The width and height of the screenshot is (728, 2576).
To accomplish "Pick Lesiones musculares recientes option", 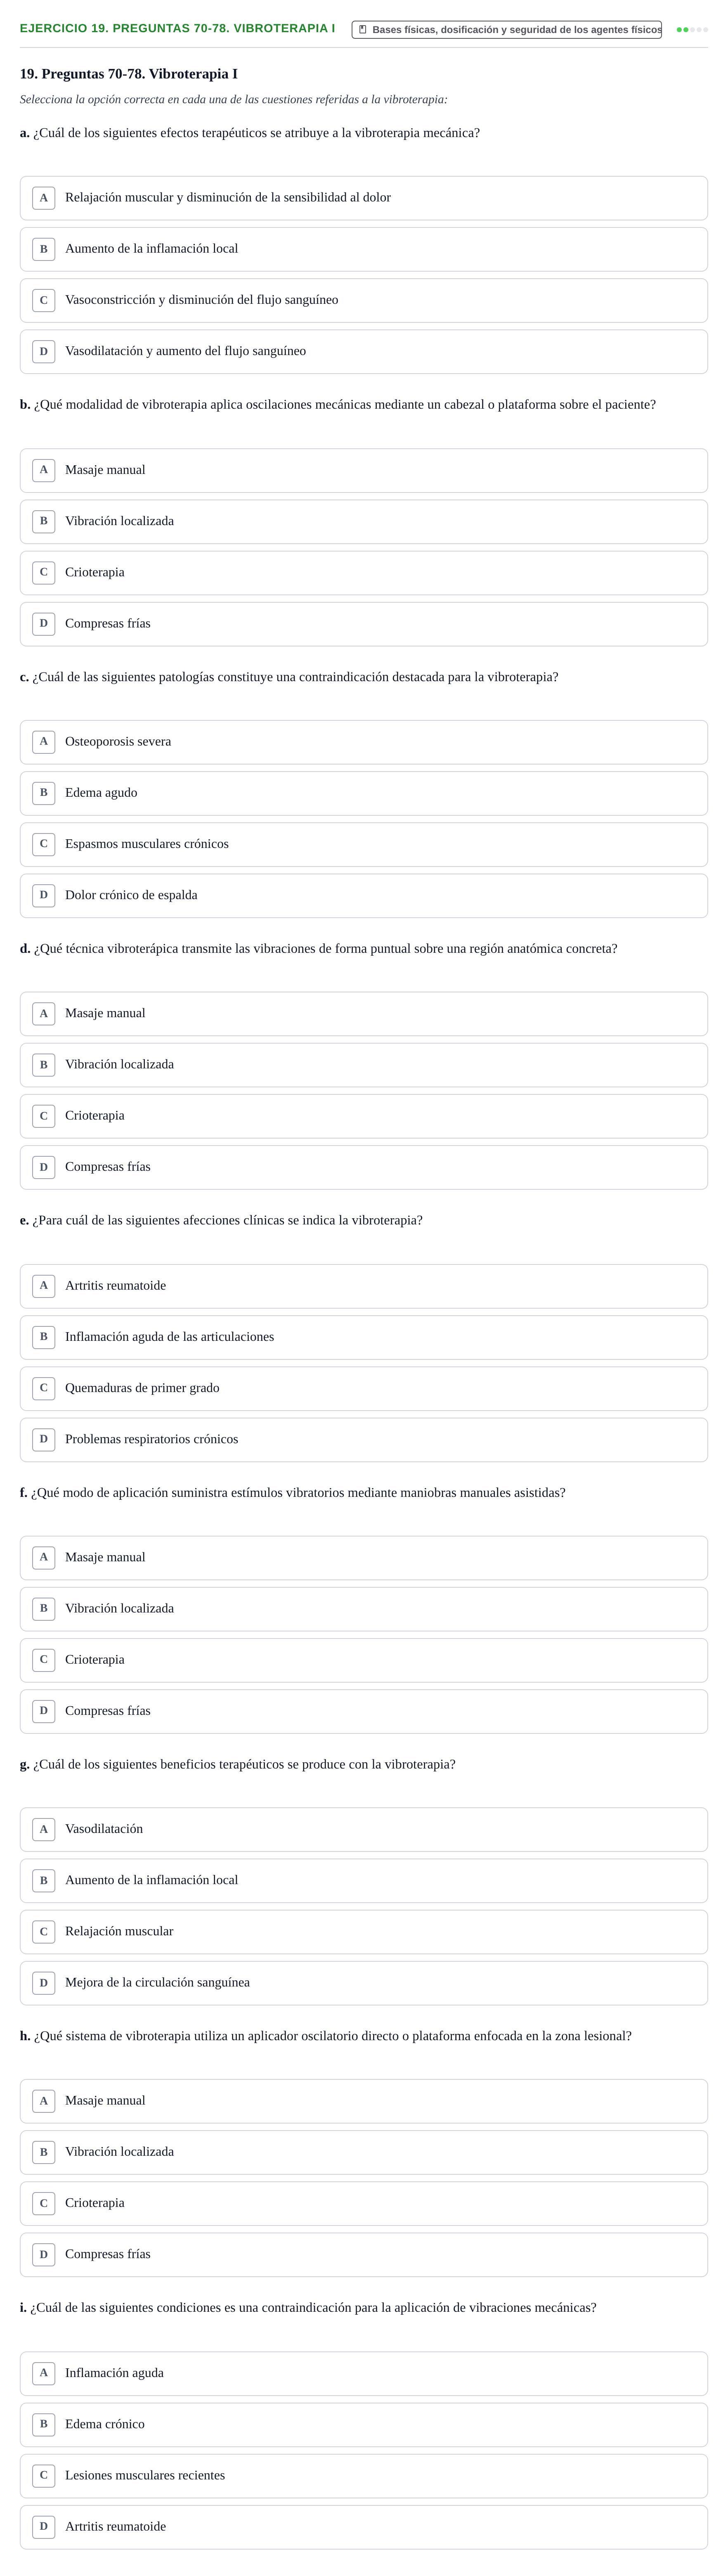I will [x=364, y=2476].
